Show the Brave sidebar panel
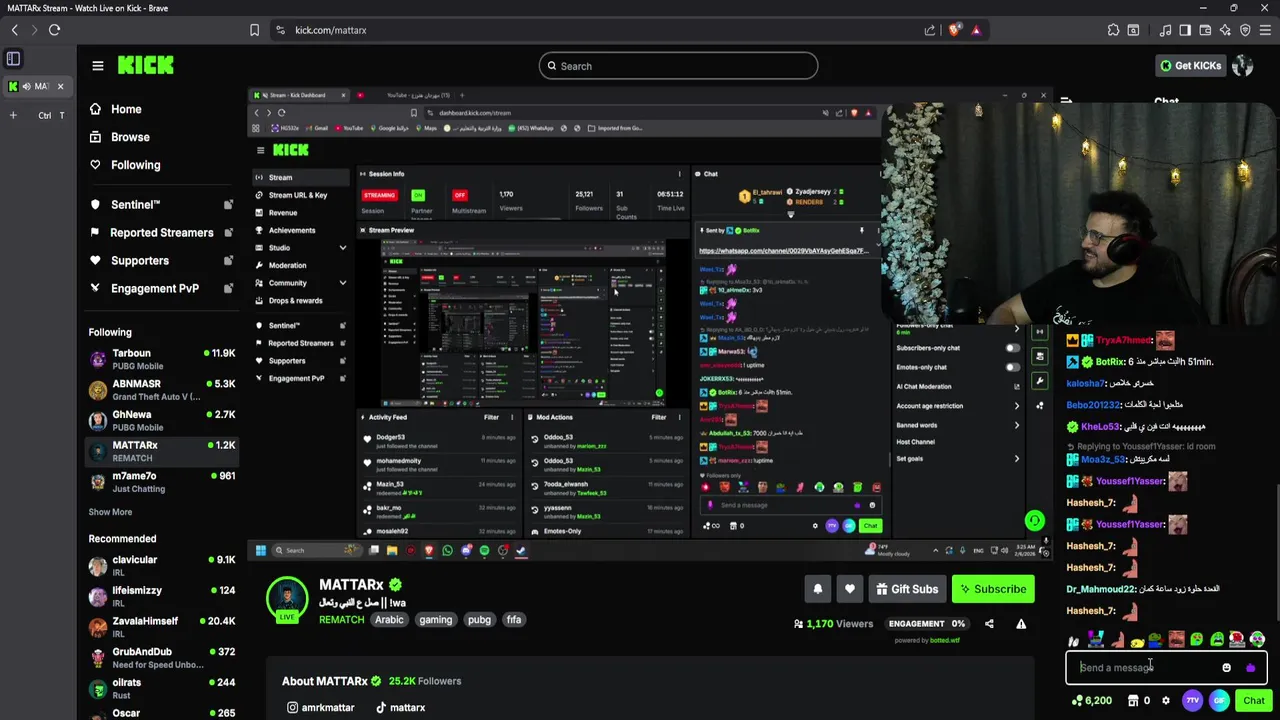 click(x=1185, y=30)
